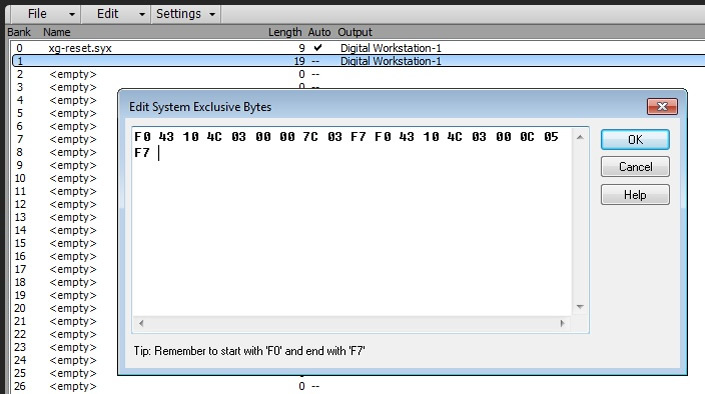The width and height of the screenshot is (705, 394).
Task: Click the first F0 byte in editor
Action: click(143, 137)
